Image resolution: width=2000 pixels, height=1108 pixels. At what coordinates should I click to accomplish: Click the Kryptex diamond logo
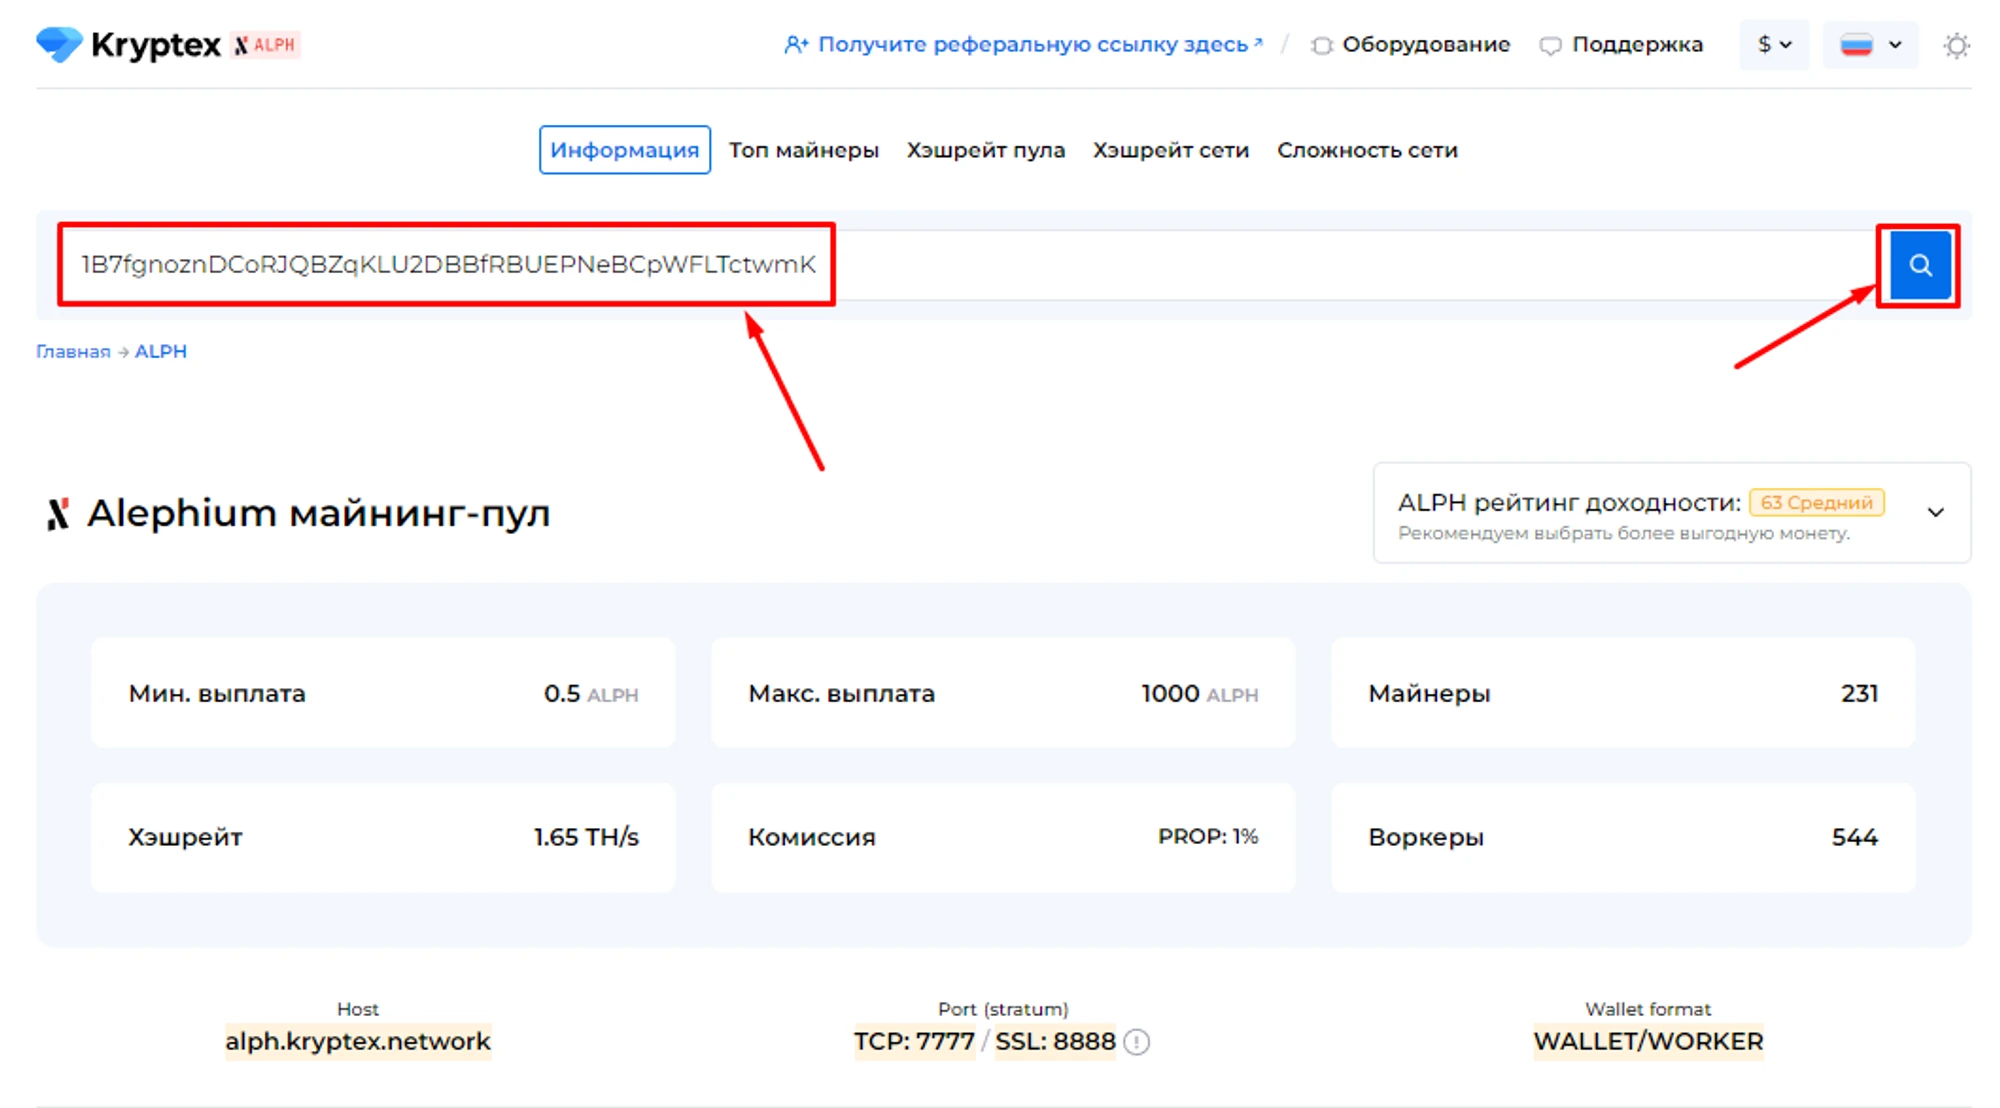(x=59, y=44)
